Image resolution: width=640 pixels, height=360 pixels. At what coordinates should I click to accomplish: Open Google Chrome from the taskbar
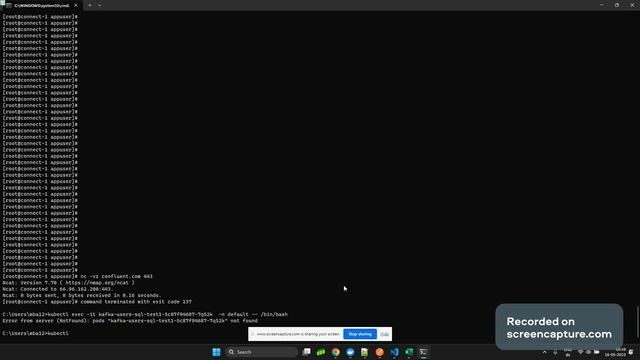pos(336,352)
